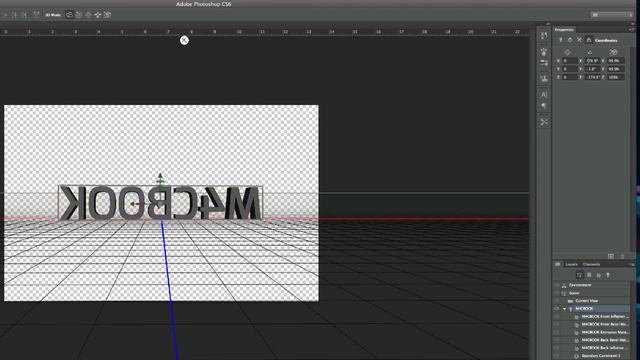This screenshot has width=640, height=360.
Task: Switch to the 3D panel tab
Action: tap(558, 264)
